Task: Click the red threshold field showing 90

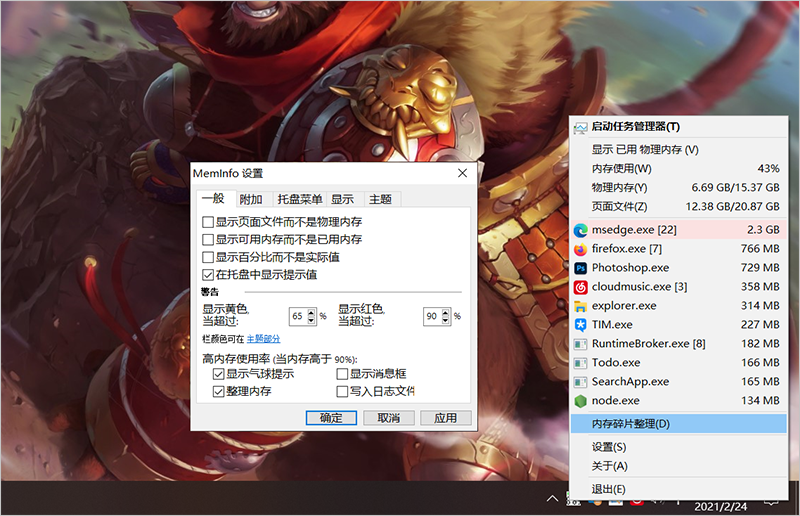Action: pos(432,316)
